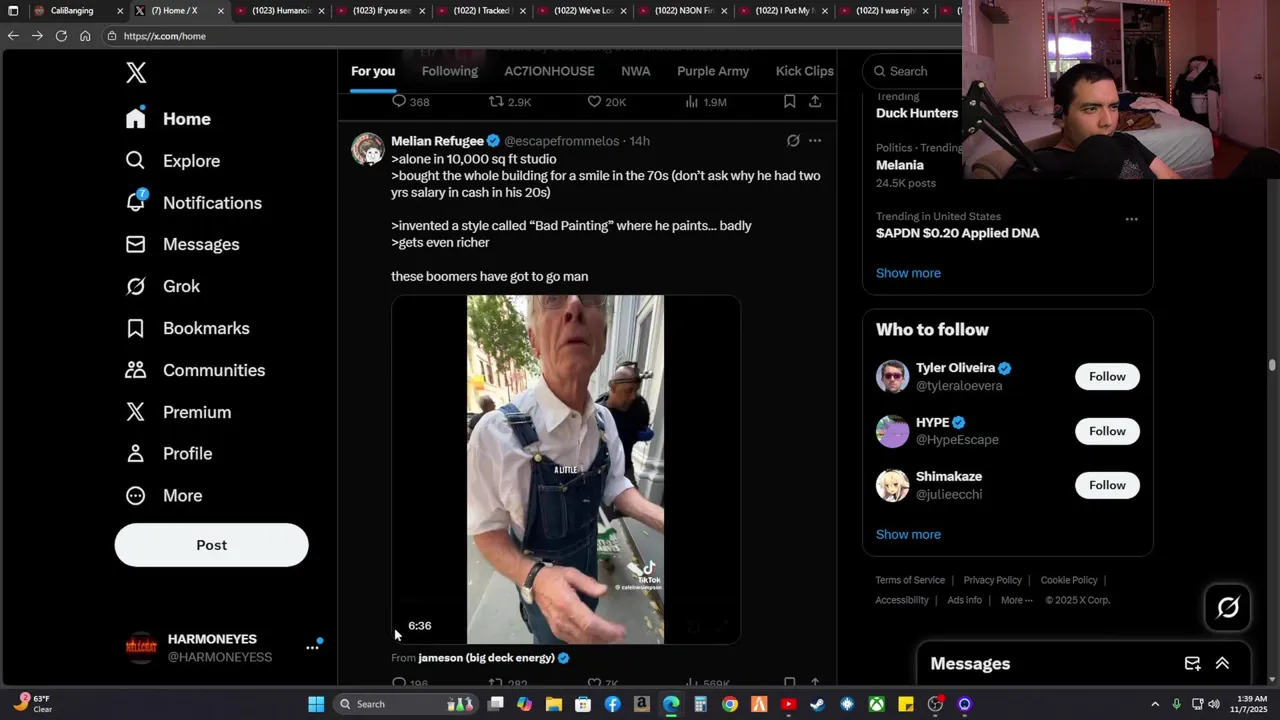Switch to the For you tab
Screen dimensions: 1280x720
373,71
